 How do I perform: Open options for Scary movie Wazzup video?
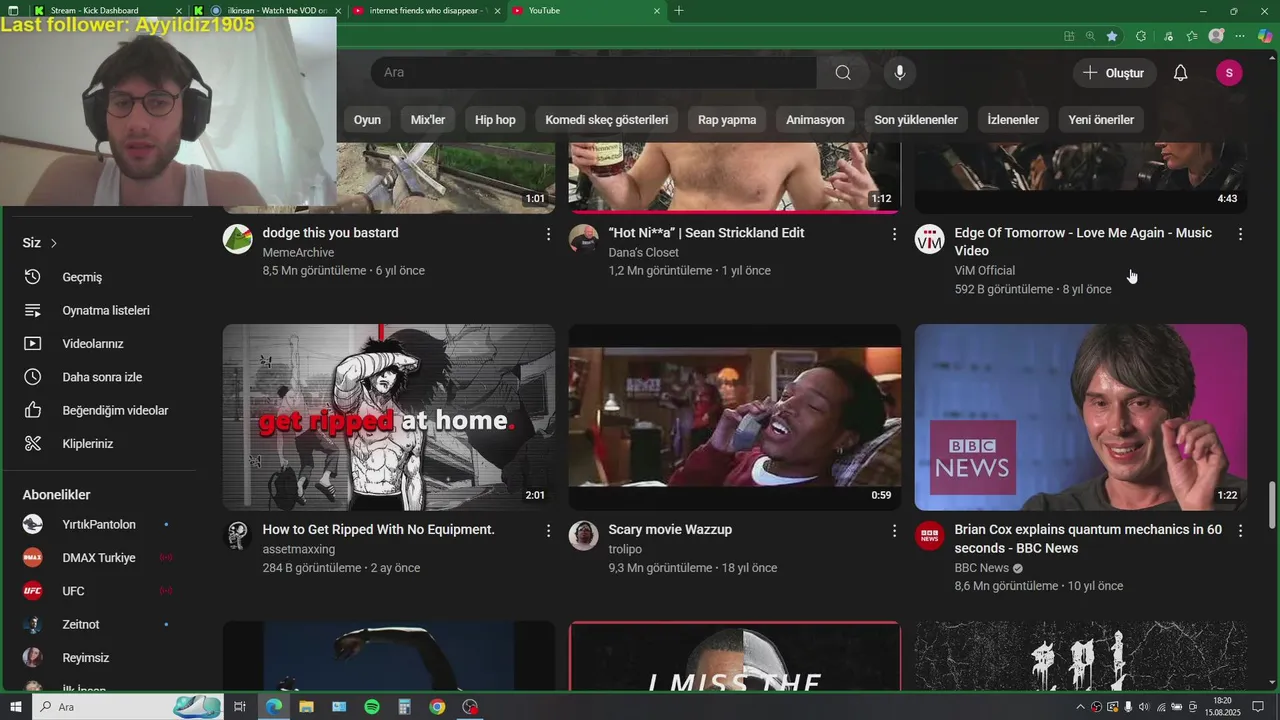point(894,531)
